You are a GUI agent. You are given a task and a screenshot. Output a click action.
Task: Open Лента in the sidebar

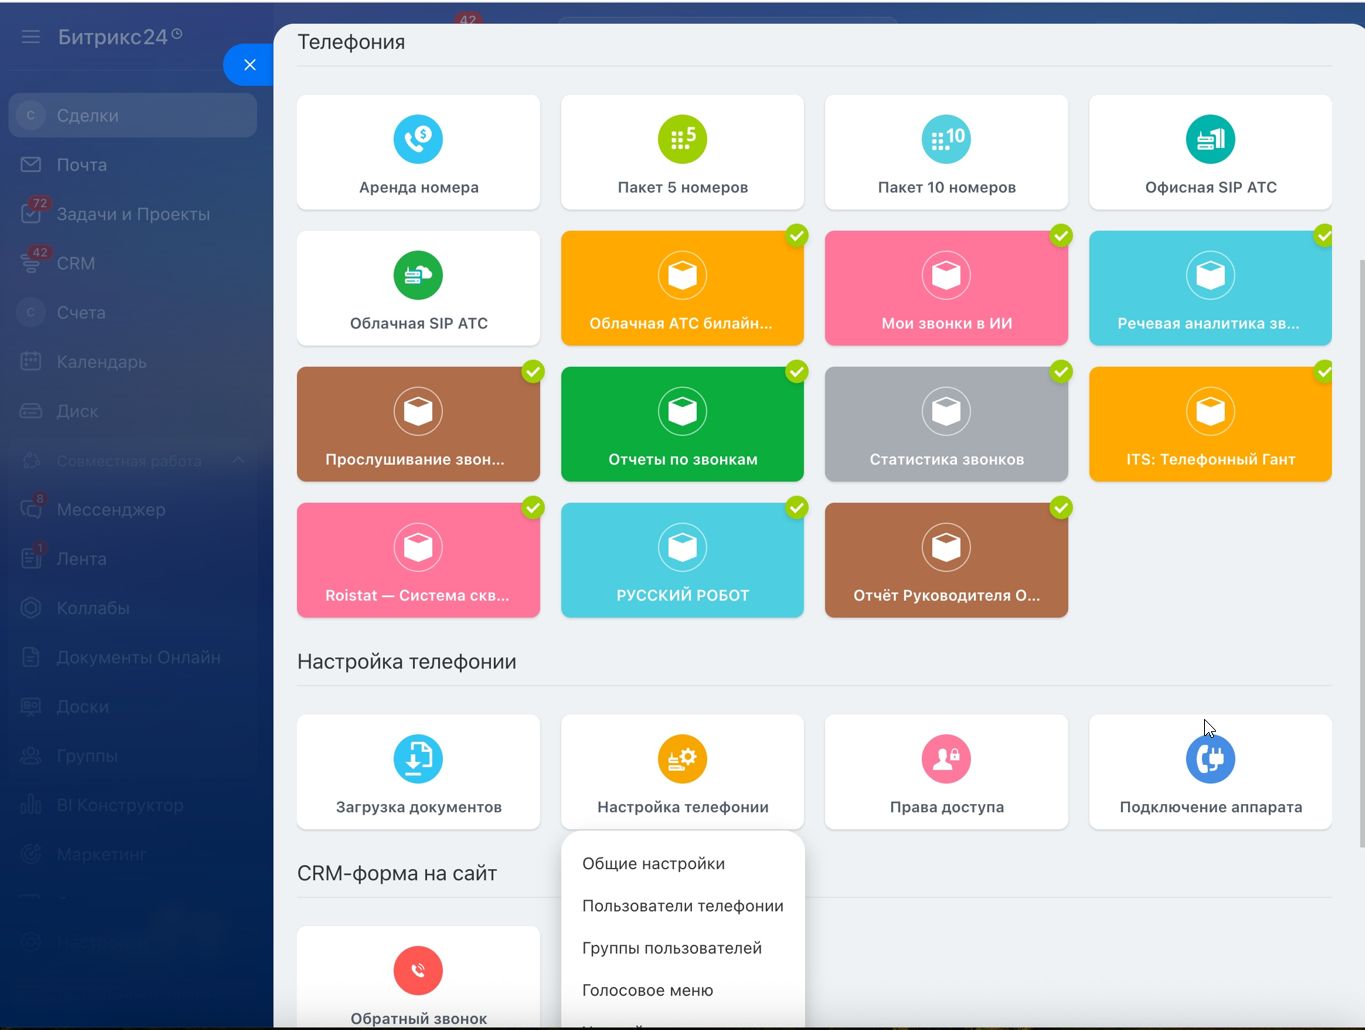click(133, 559)
